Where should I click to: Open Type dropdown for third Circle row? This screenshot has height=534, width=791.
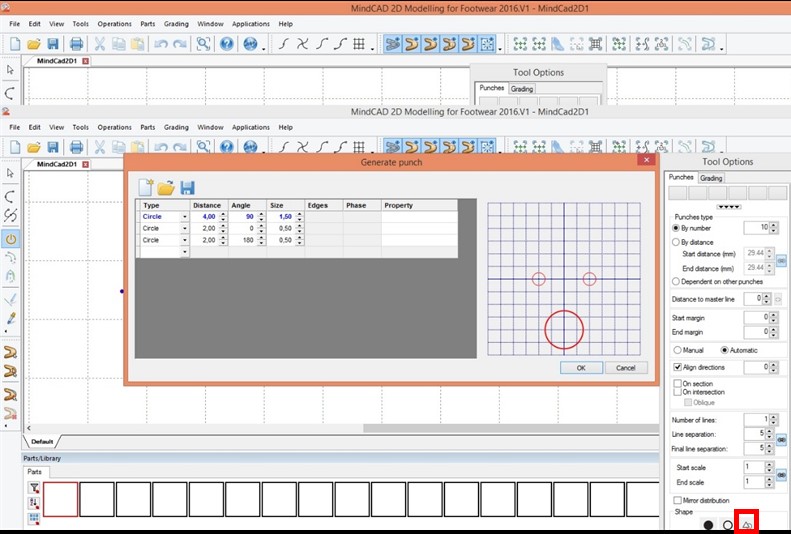[185, 241]
